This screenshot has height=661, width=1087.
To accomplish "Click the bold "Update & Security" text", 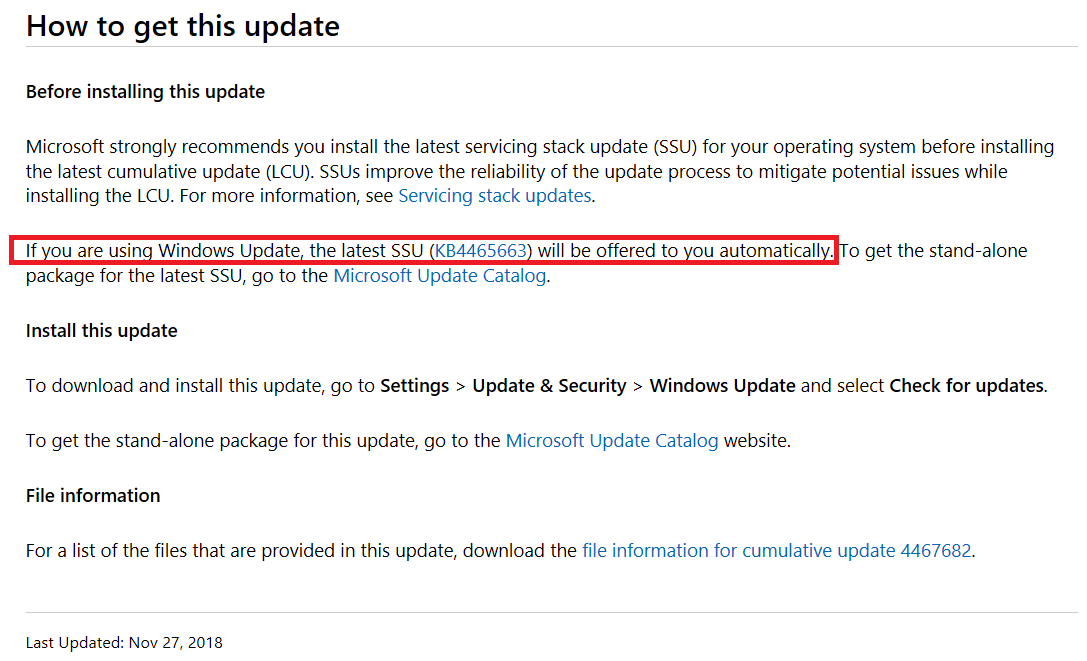I will [549, 386].
